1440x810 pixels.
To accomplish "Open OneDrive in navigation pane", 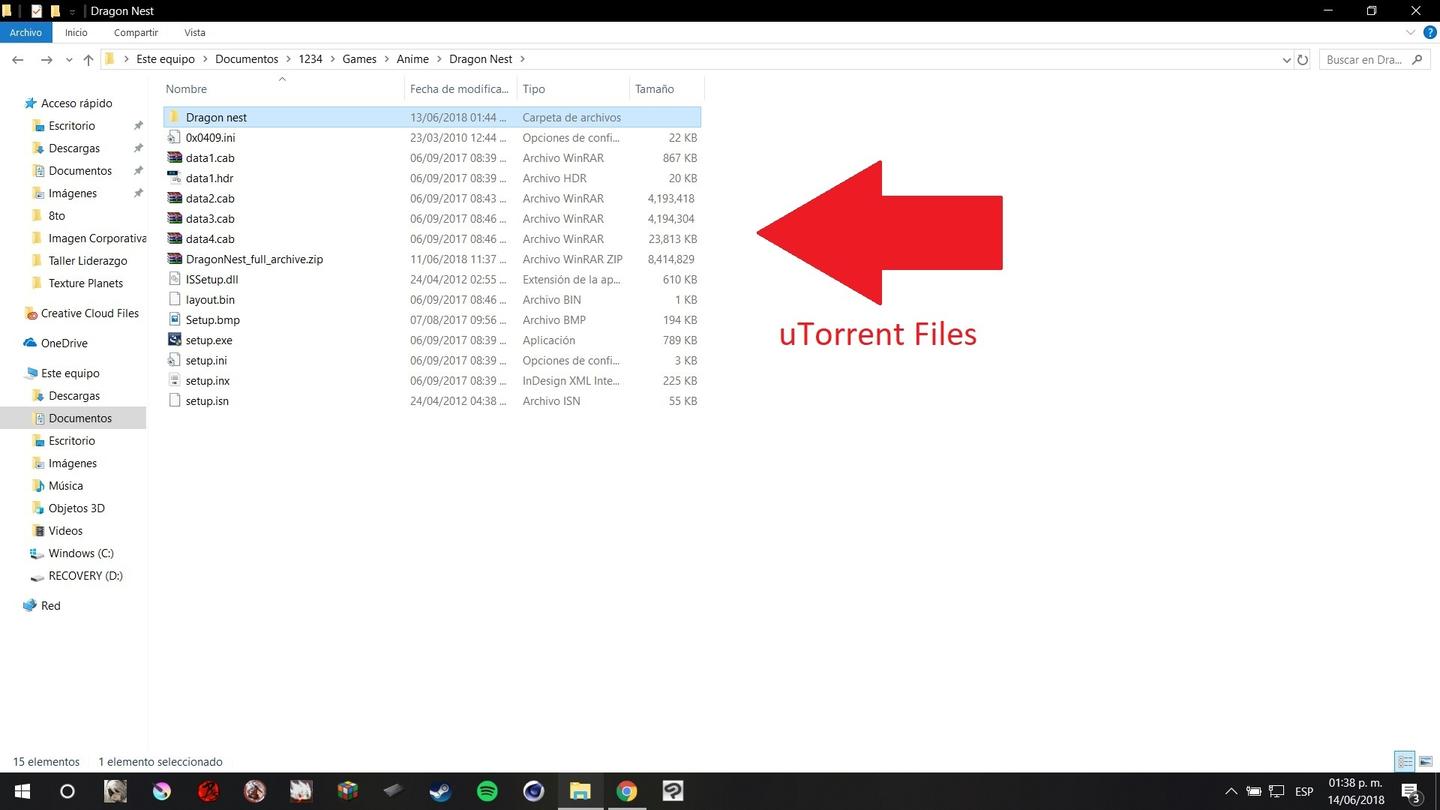I will (64, 343).
